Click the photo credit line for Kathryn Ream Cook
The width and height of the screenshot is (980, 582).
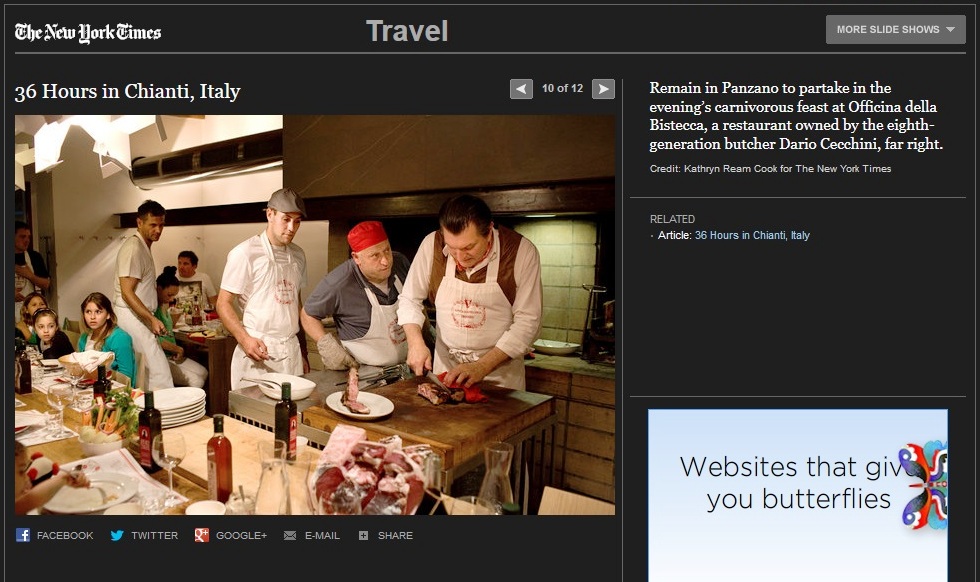770,169
